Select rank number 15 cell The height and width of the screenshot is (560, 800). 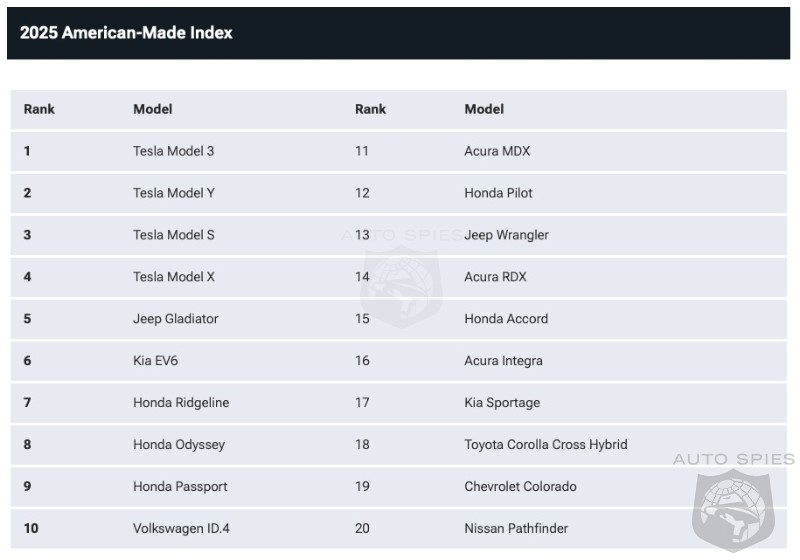tap(362, 319)
